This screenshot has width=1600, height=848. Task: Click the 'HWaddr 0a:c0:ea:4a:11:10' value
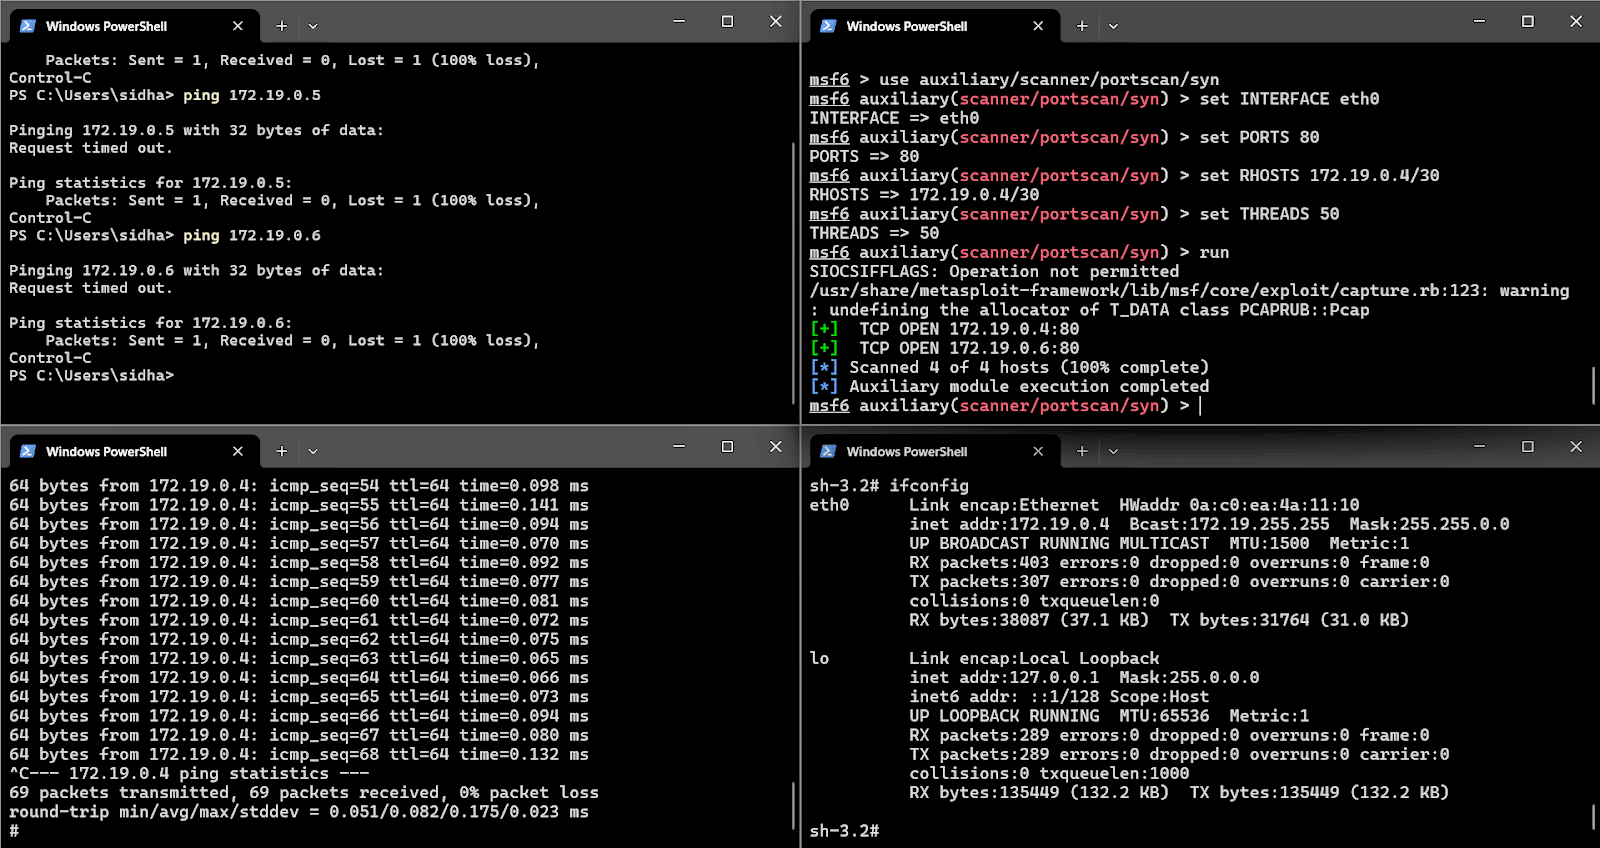[x=1239, y=505]
